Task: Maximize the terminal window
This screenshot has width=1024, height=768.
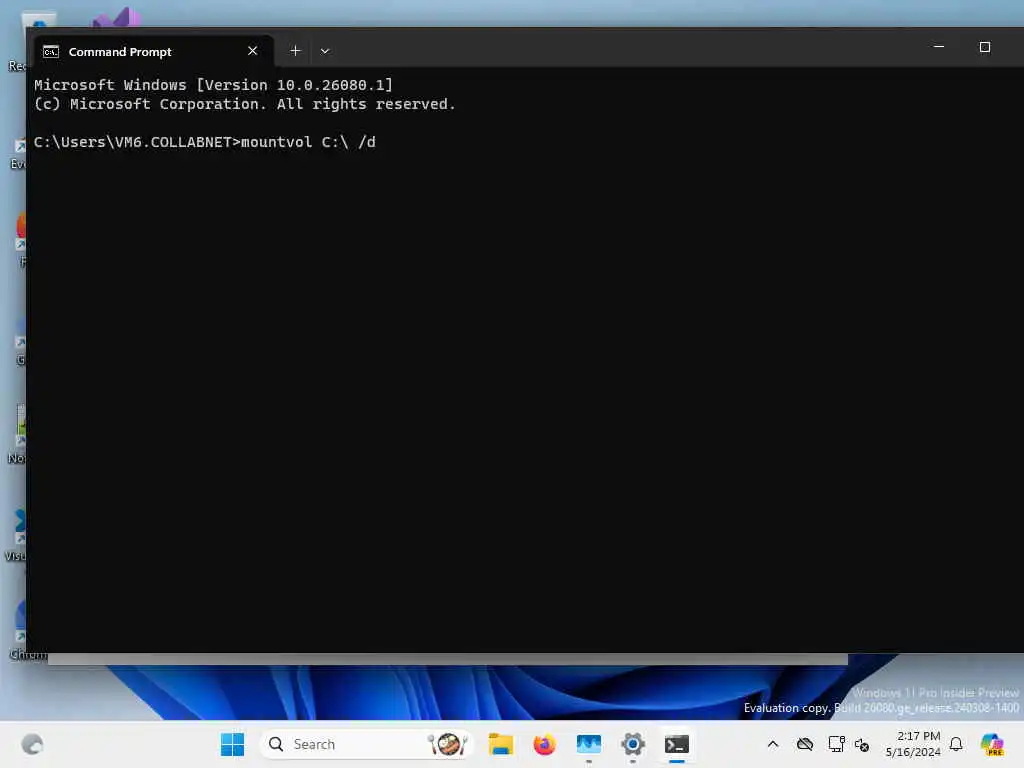Action: 985,47
